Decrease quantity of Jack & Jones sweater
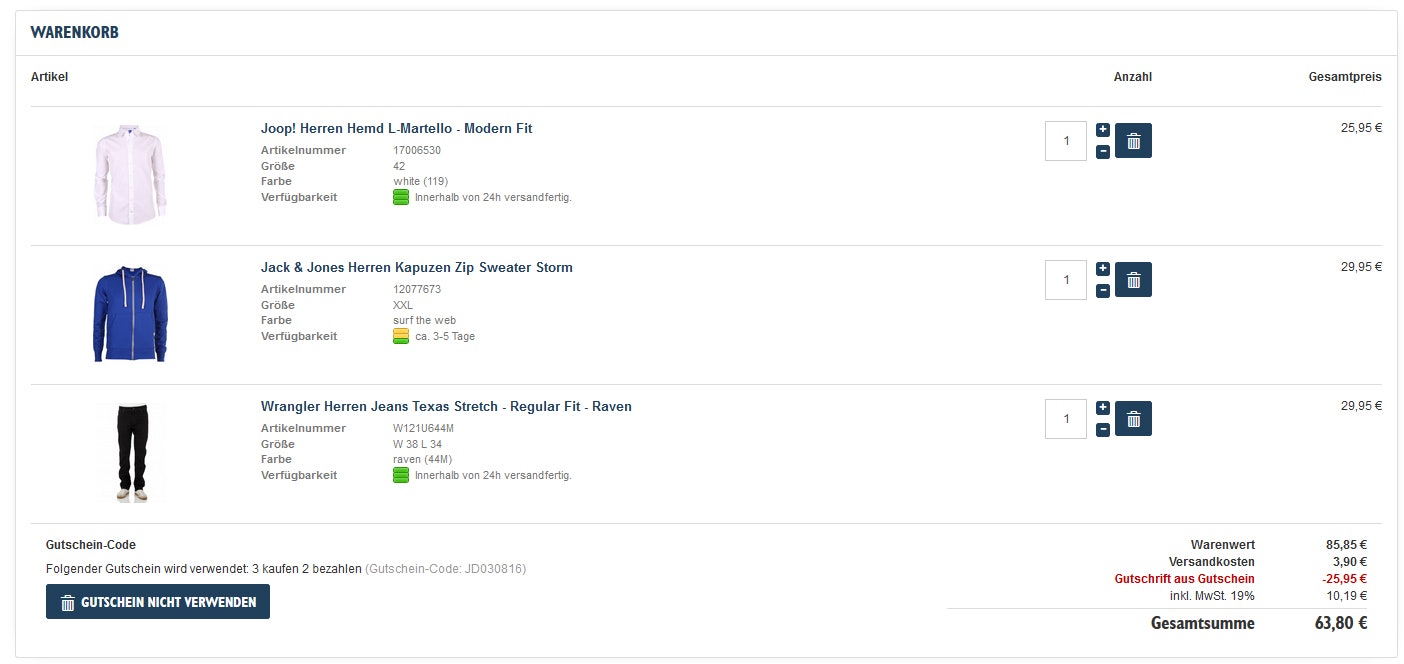 pos(1103,291)
